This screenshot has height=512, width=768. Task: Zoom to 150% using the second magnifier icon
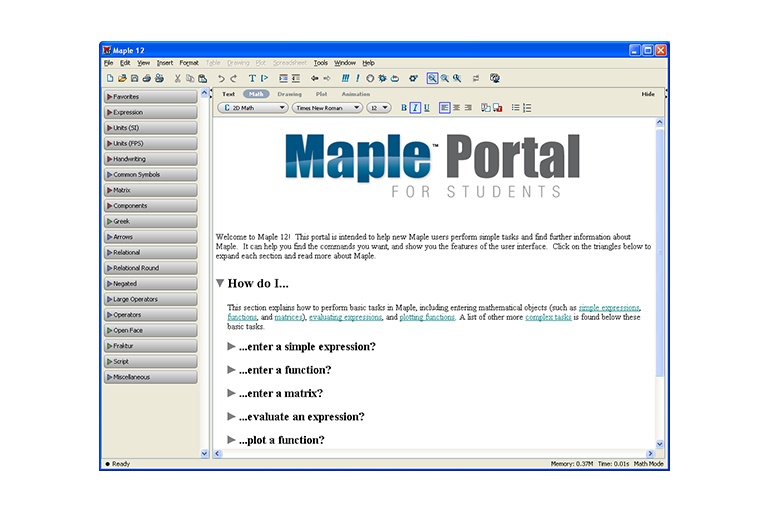[445, 78]
